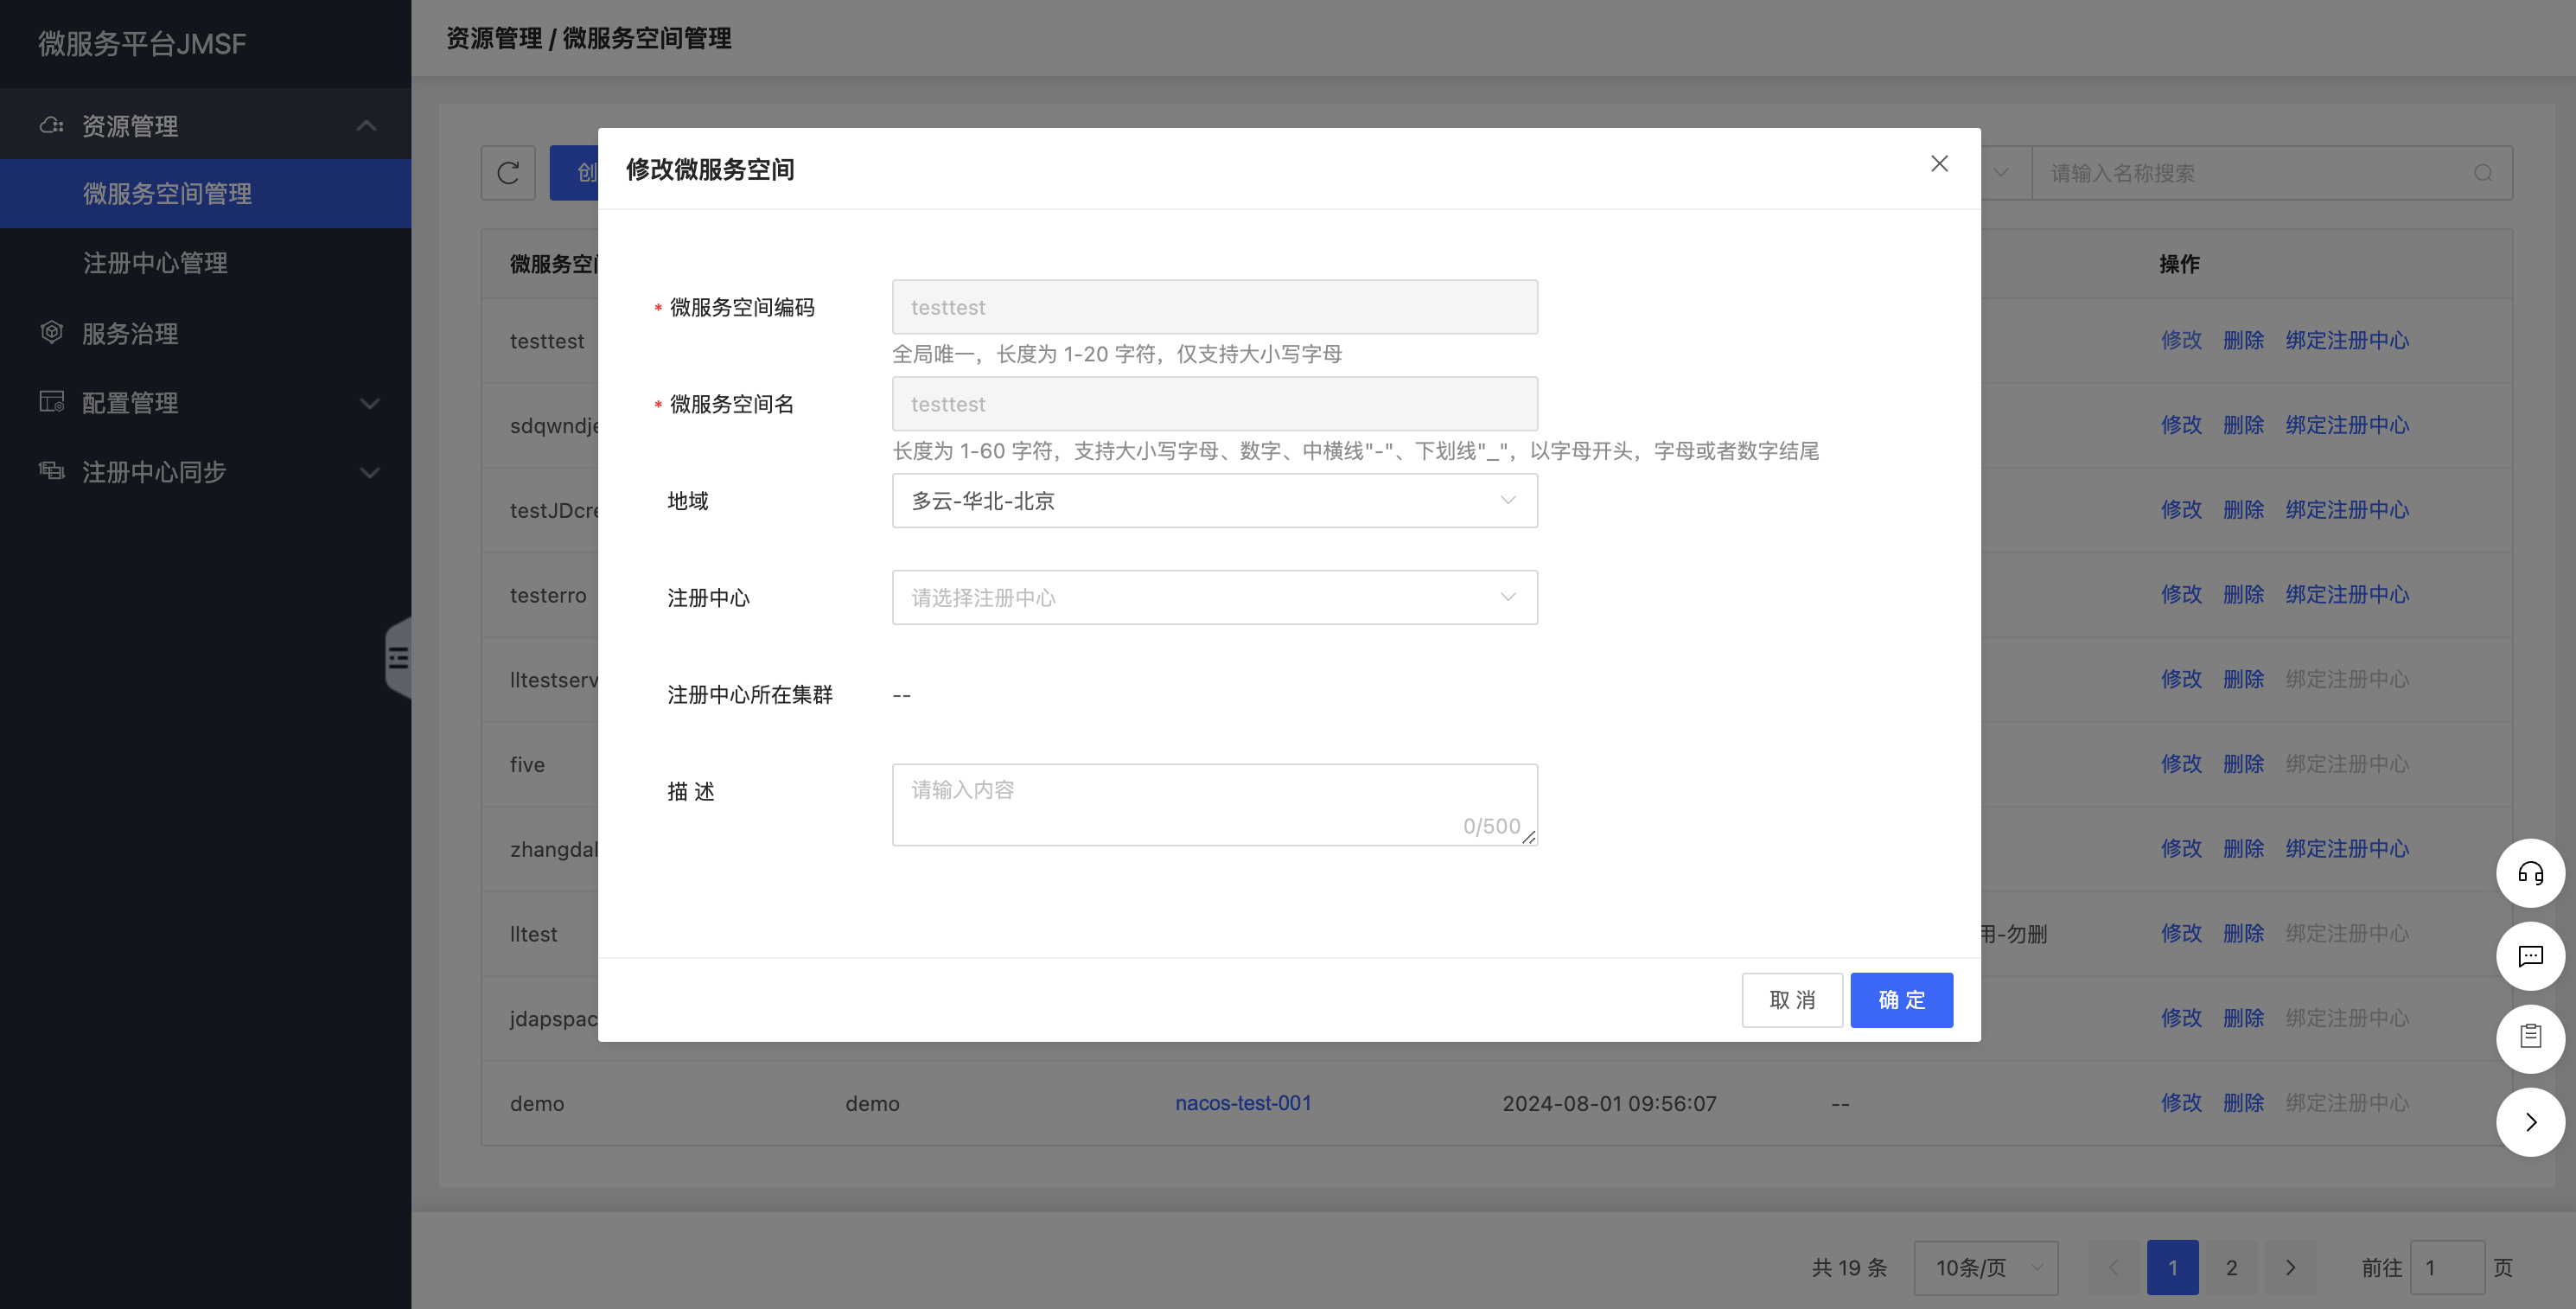The image size is (2576, 1309).
Task: Click the 共 19 条 total count
Action: tap(1849, 1268)
